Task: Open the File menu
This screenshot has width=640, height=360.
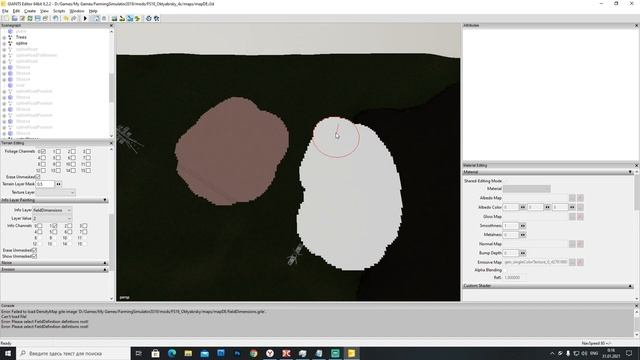Action: click(5, 11)
